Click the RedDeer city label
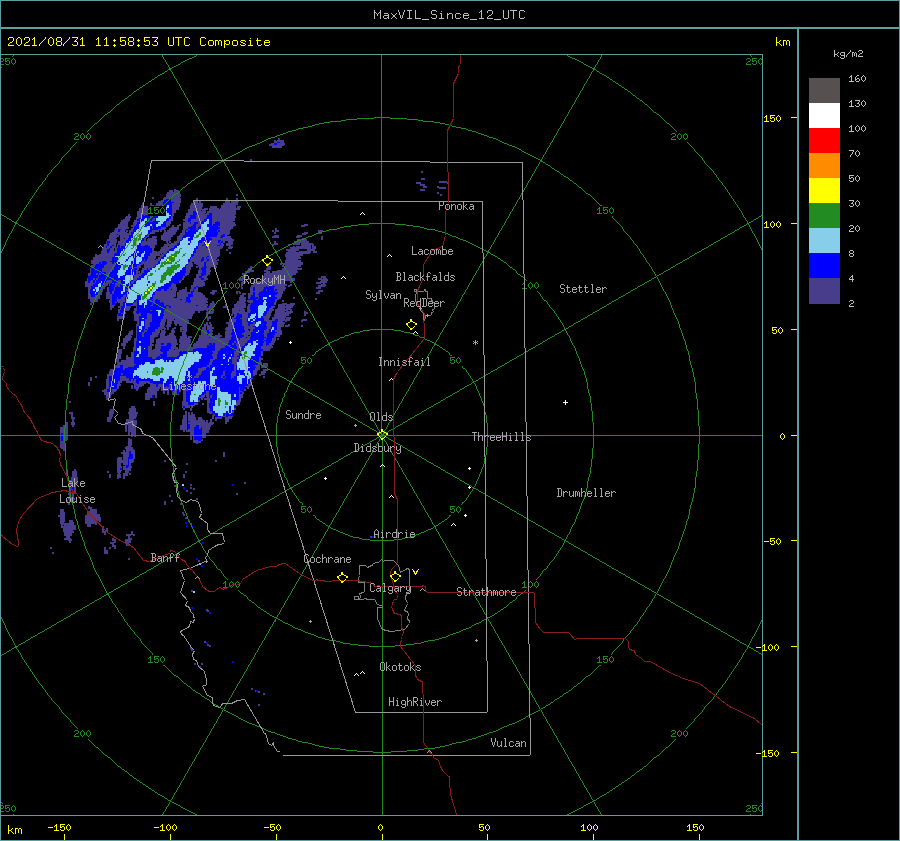The width and height of the screenshot is (900, 841). coord(424,303)
